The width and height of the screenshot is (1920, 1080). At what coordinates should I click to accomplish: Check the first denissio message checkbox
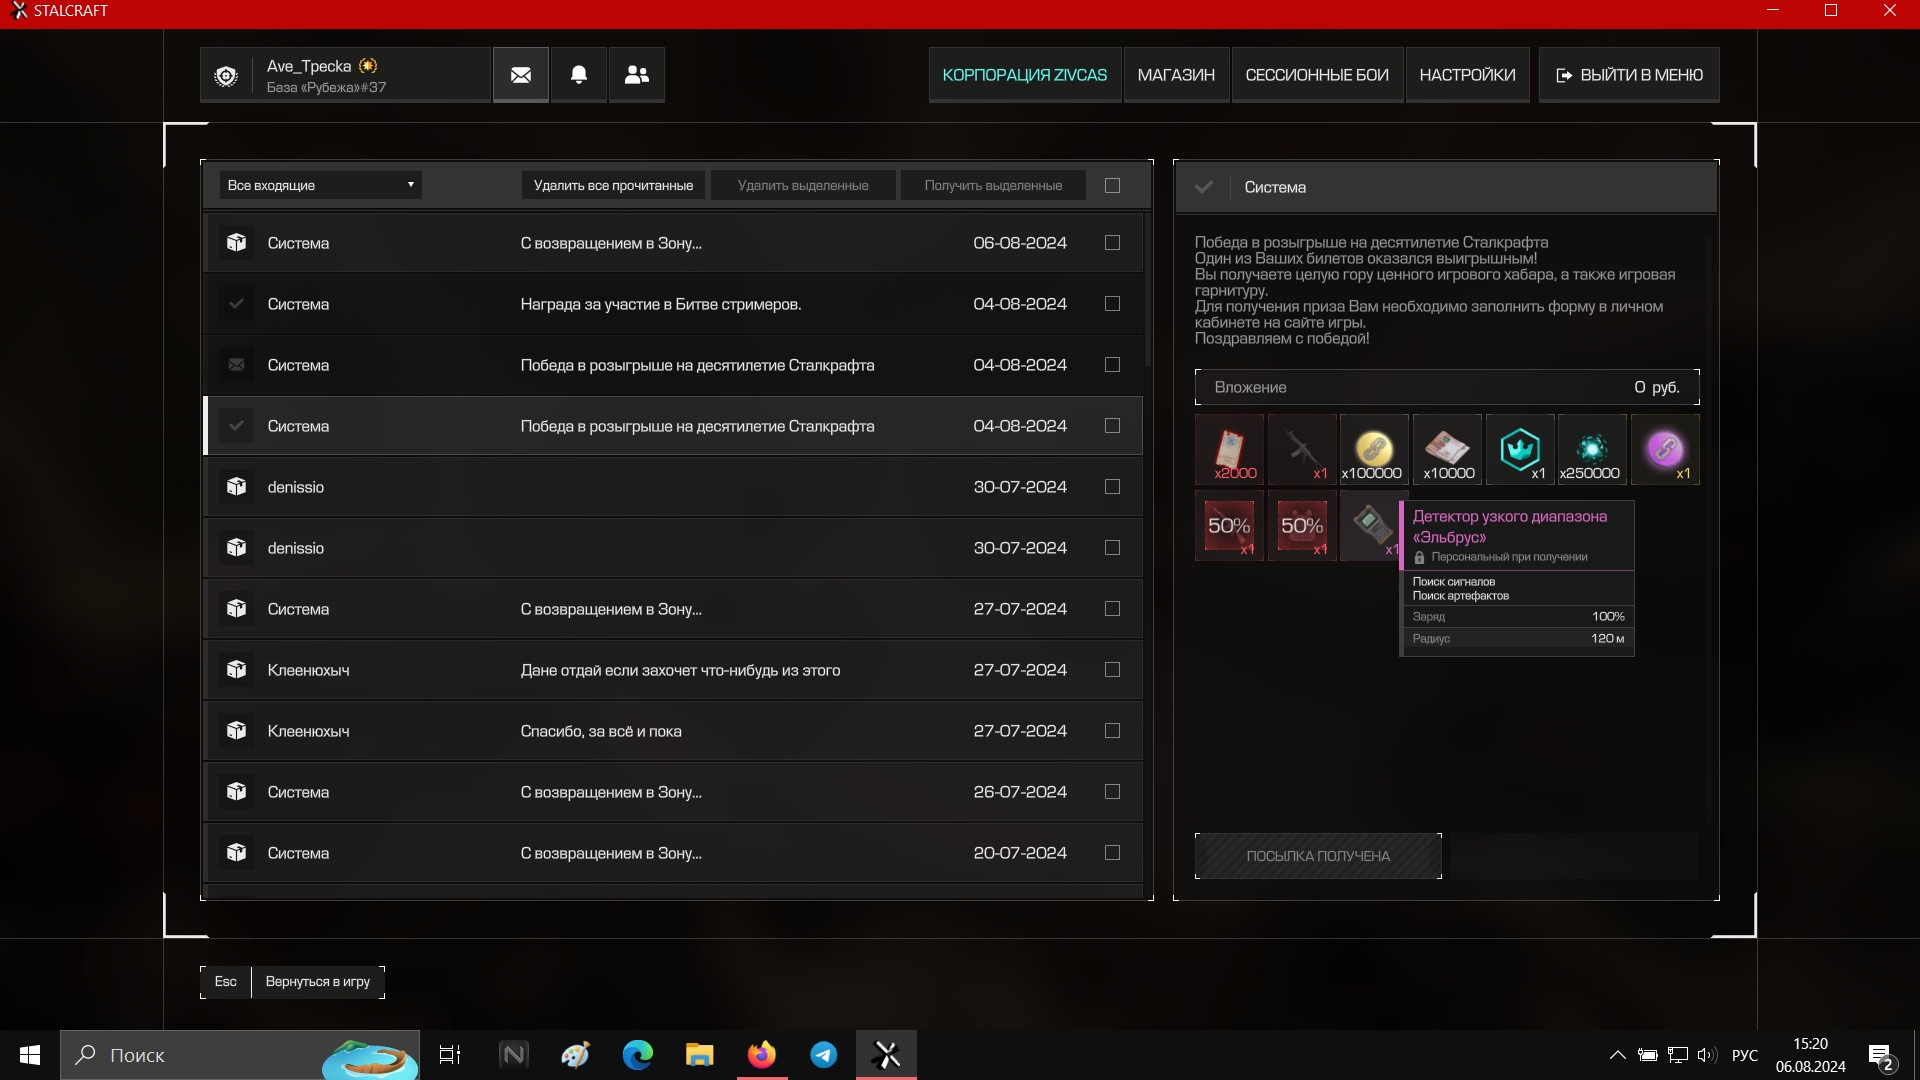1112,487
